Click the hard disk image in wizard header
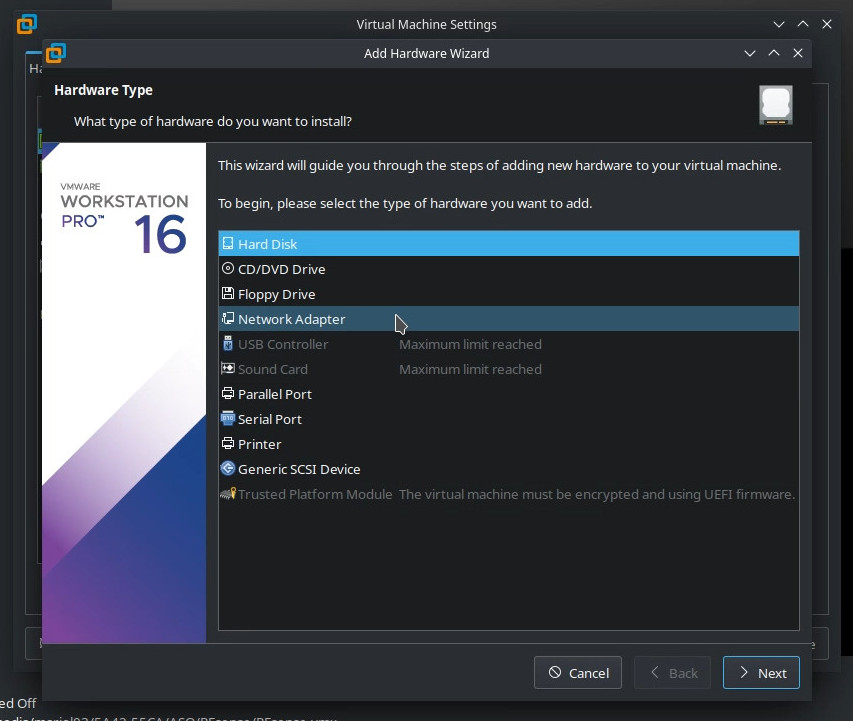Image resolution: width=853 pixels, height=721 pixels. [x=775, y=104]
